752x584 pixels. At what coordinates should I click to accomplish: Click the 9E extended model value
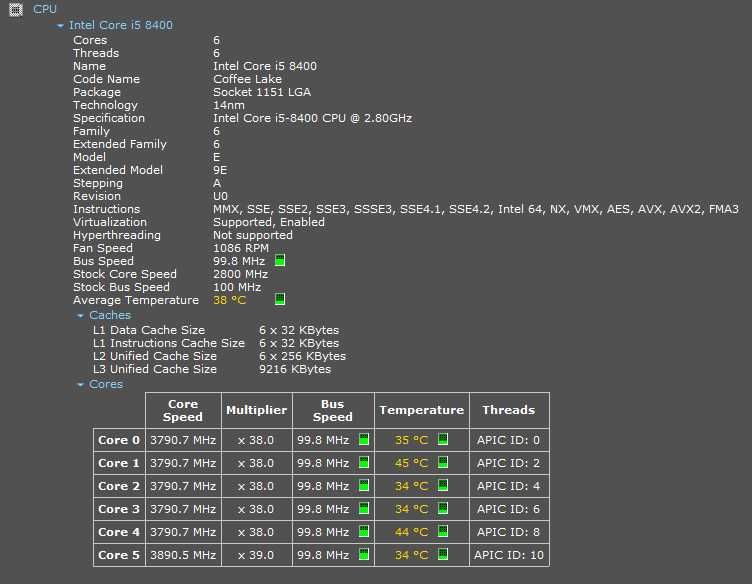click(220, 170)
